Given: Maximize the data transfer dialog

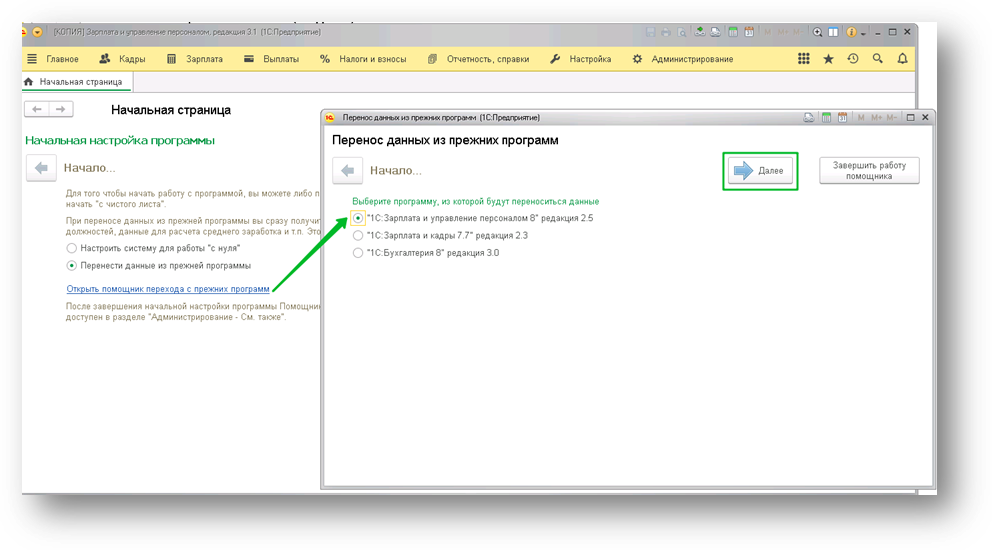Looking at the screenshot, I should point(910,118).
